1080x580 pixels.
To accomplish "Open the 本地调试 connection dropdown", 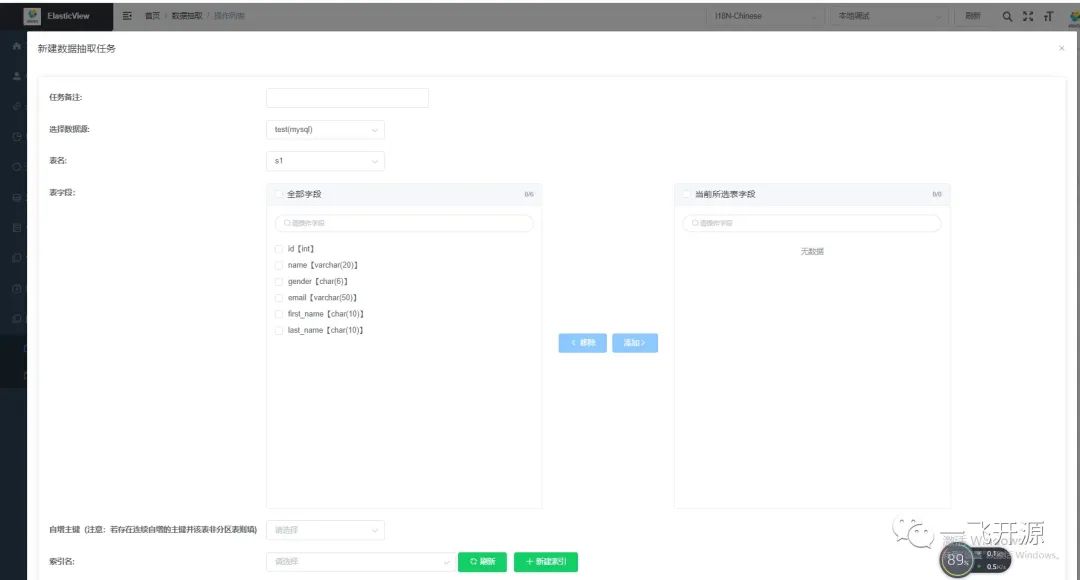I will point(890,16).
